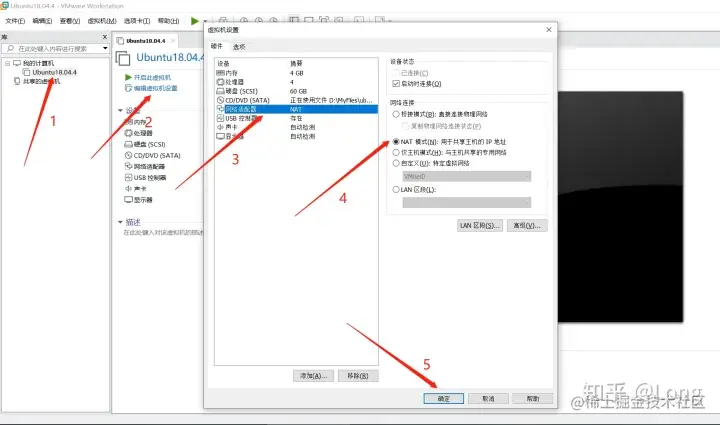Screen dimensions: 720x425
Task: Select the display icon in settings dialog list
Action: coord(220,136)
